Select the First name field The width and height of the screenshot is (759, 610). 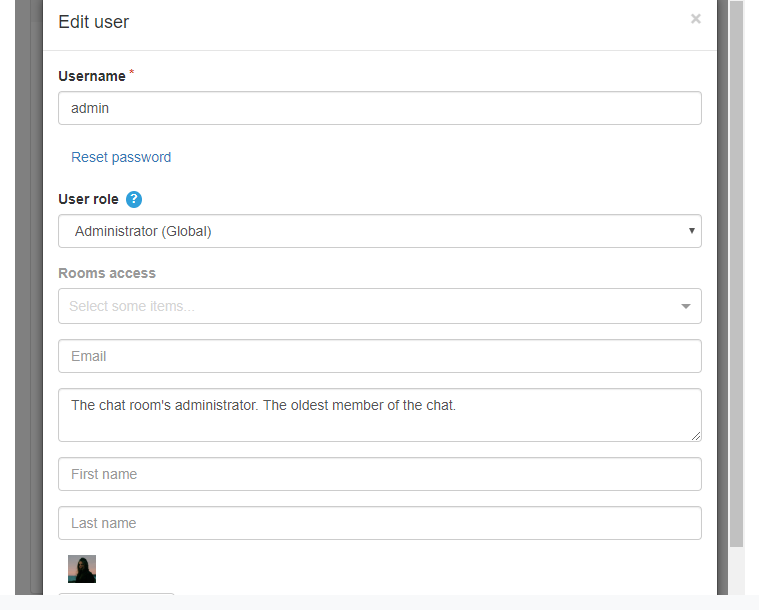point(380,474)
